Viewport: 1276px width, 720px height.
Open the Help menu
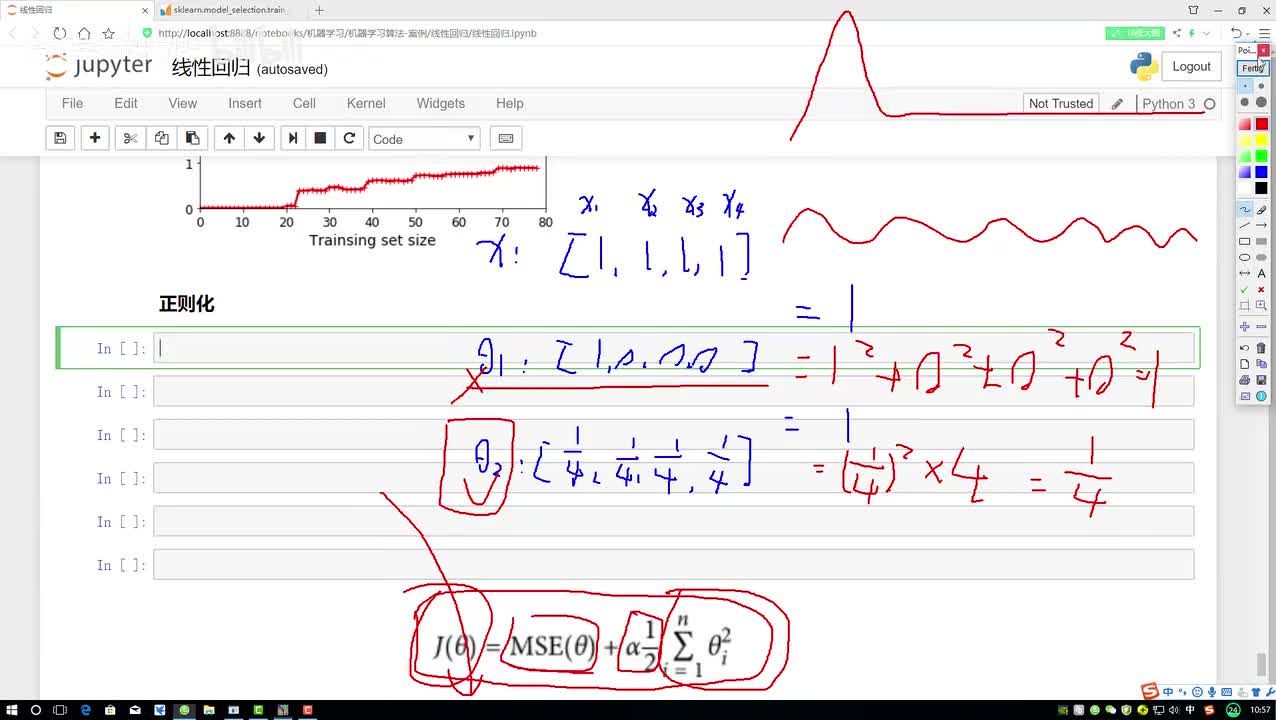click(510, 103)
